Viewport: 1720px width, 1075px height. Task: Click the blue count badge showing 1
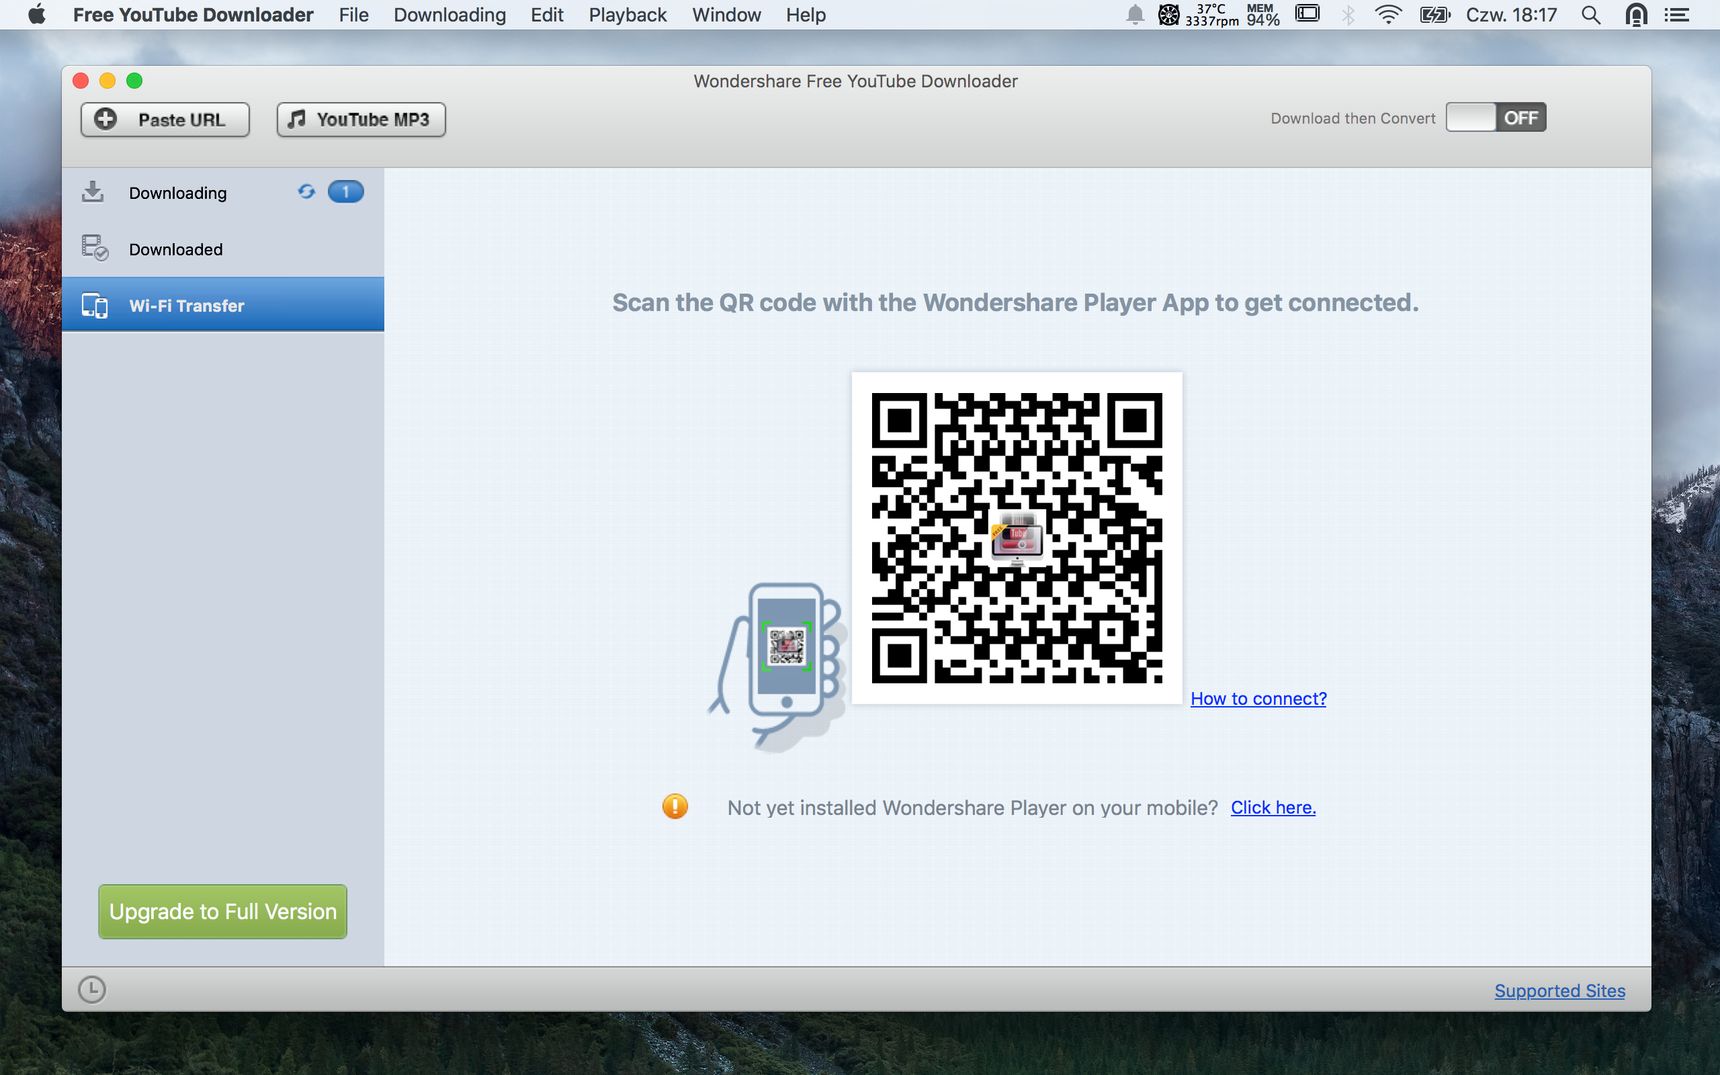(x=346, y=192)
